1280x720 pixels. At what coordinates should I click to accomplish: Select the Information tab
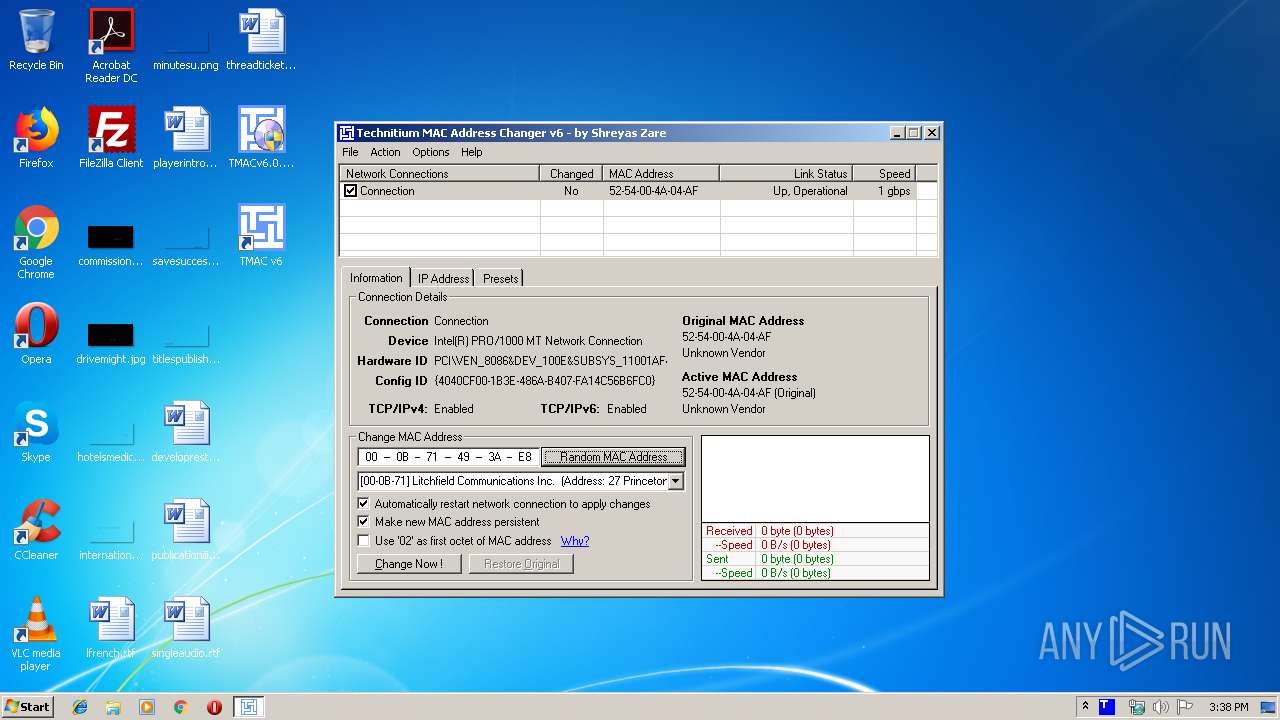[376, 278]
